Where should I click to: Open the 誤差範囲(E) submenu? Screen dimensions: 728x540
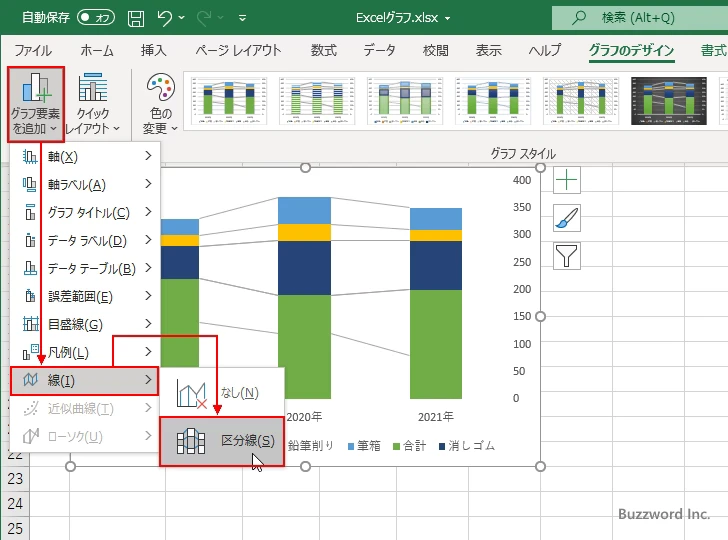85,296
